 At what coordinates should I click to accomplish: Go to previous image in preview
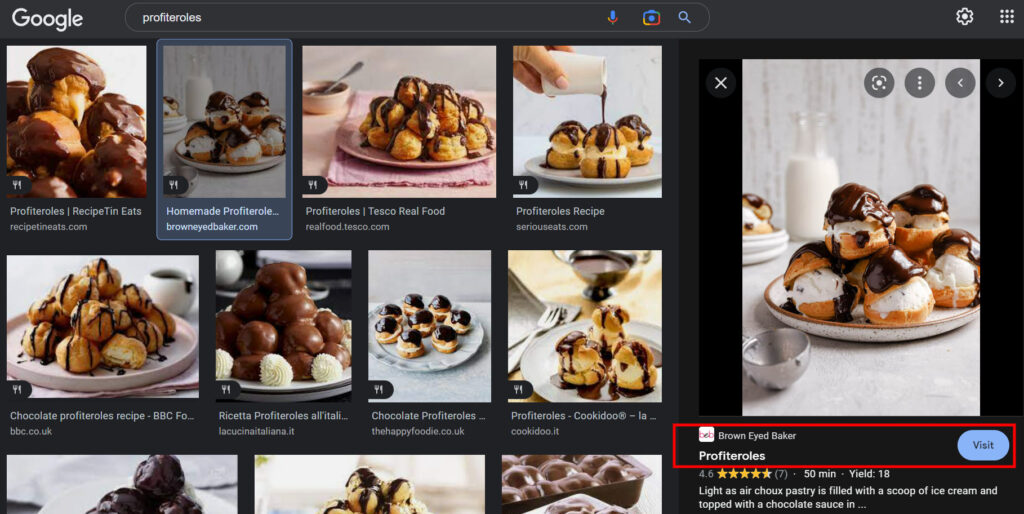click(x=960, y=83)
